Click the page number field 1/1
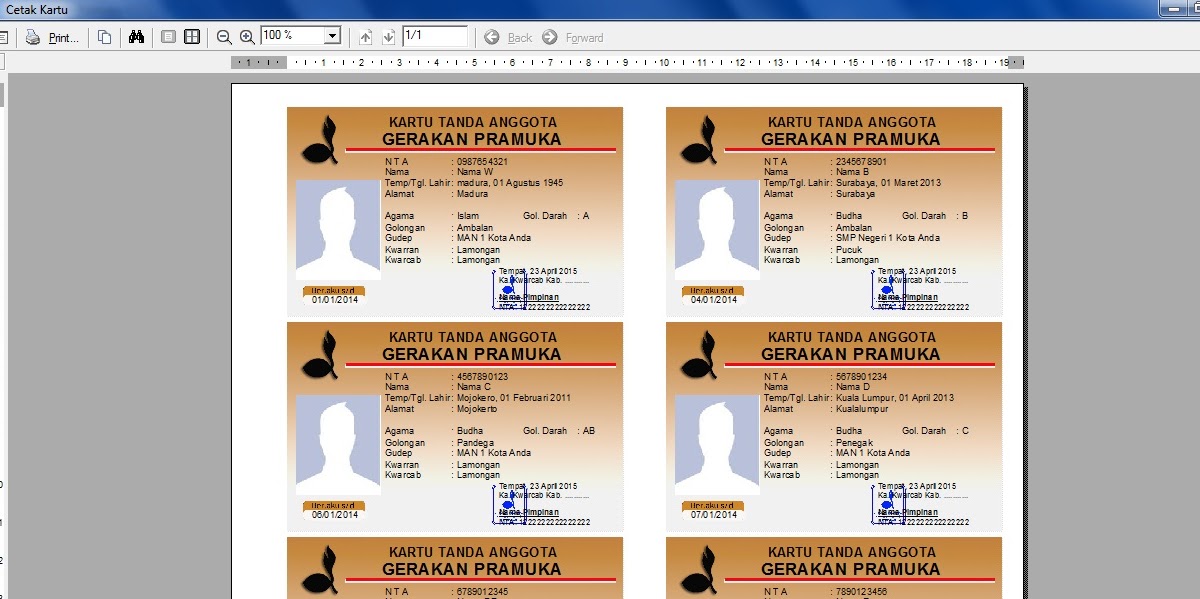The image size is (1200, 599). (435, 36)
